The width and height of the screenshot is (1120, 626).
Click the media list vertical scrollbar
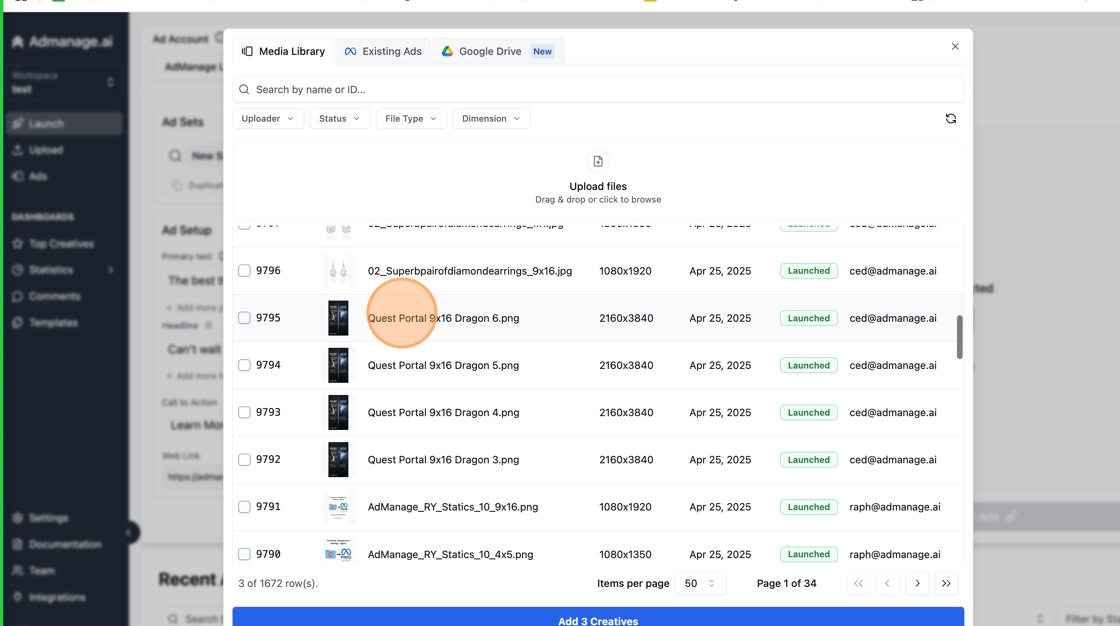click(x=959, y=337)
